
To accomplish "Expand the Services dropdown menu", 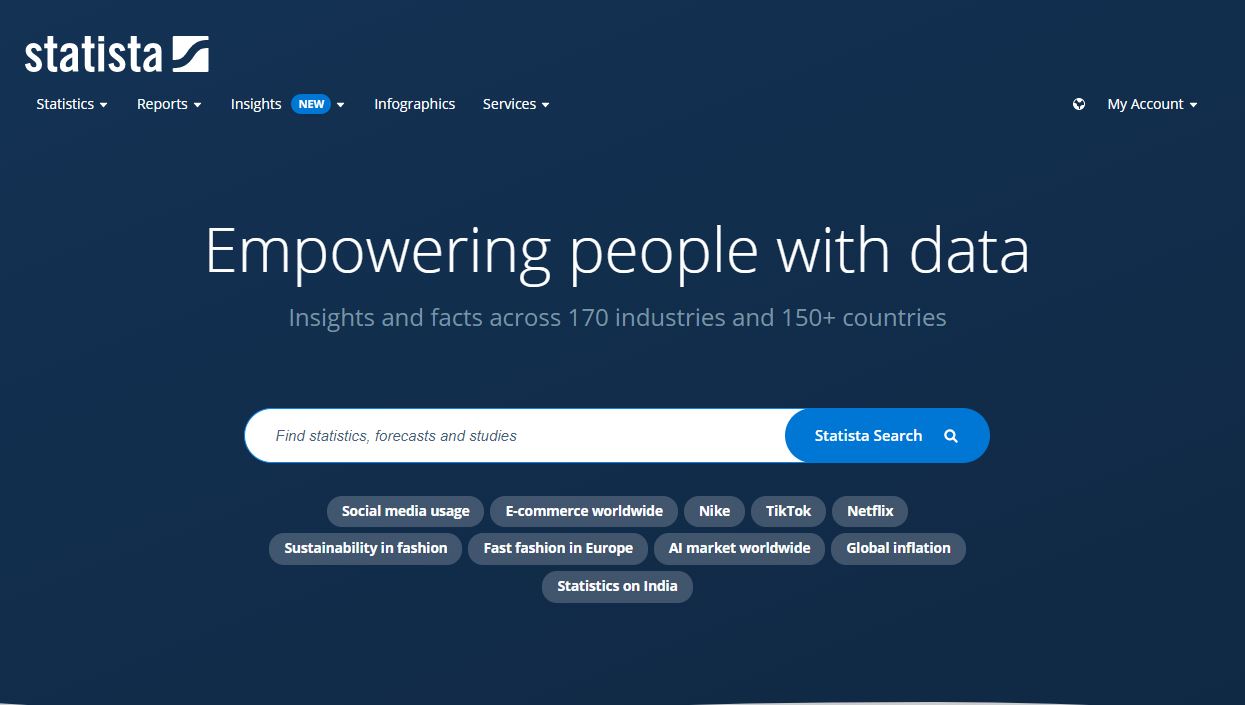I will click(x=516, y=104).
